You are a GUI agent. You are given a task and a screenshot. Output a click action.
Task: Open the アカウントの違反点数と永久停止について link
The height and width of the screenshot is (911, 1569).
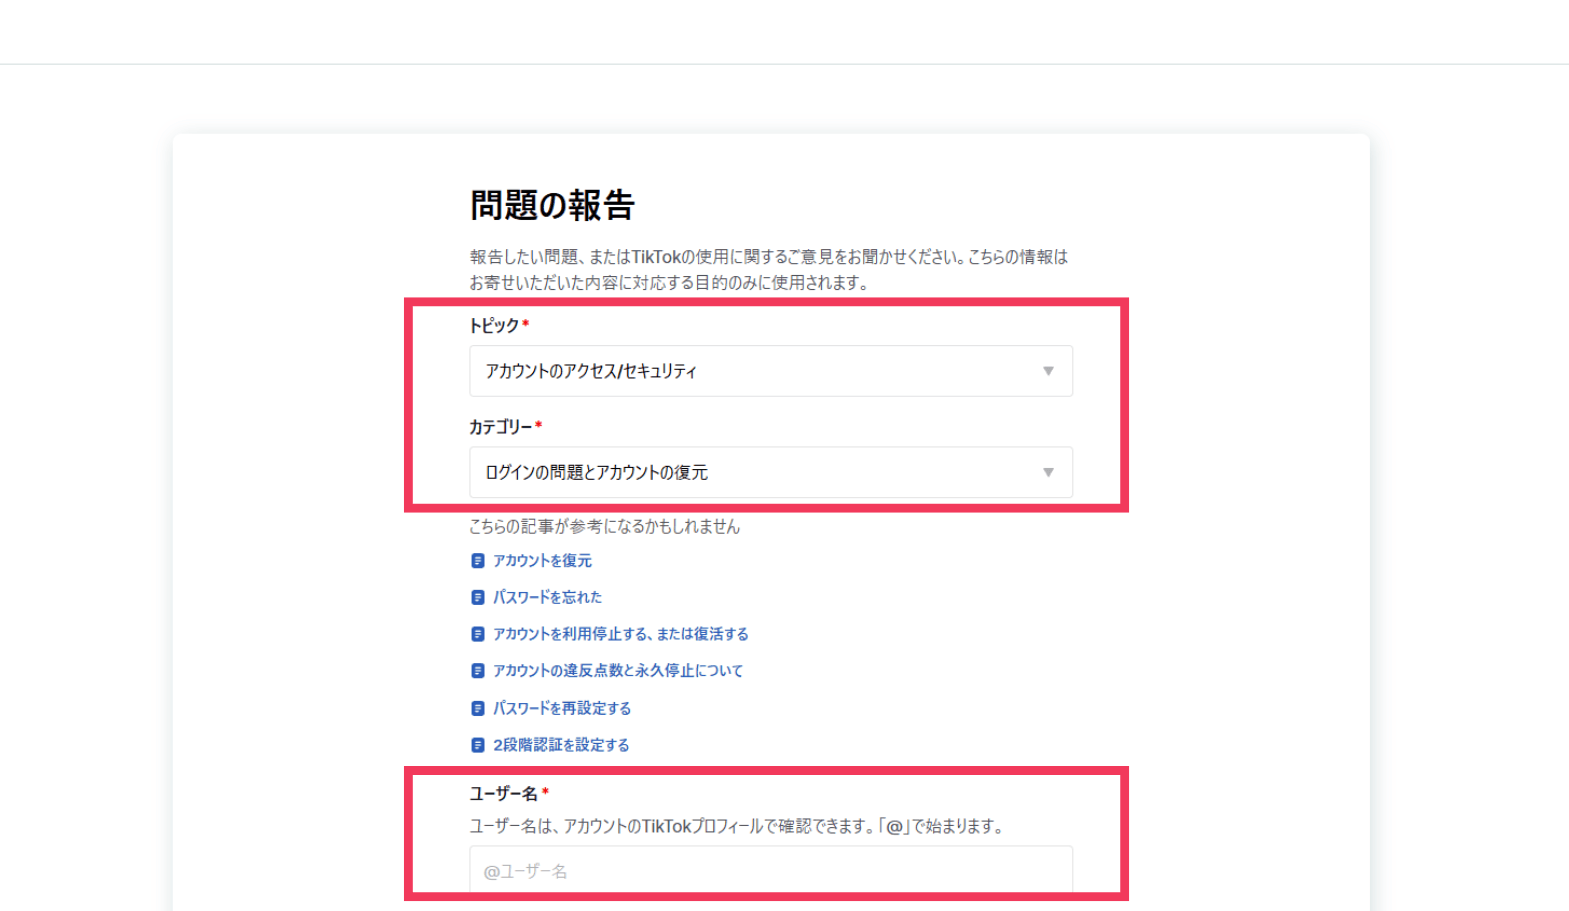617,671
